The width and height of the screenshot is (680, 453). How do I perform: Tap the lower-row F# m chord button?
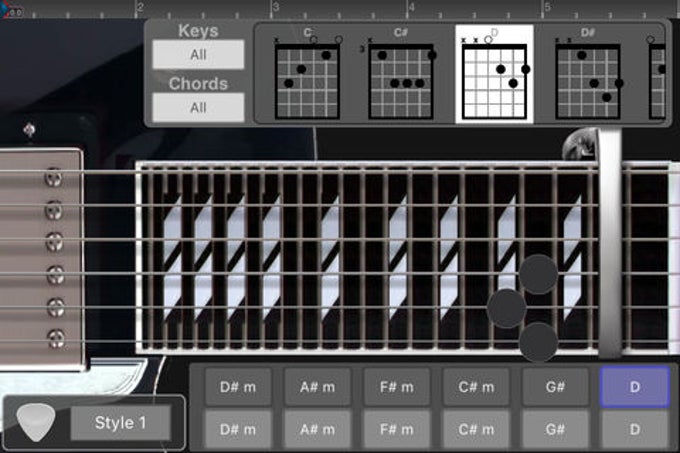397,429
